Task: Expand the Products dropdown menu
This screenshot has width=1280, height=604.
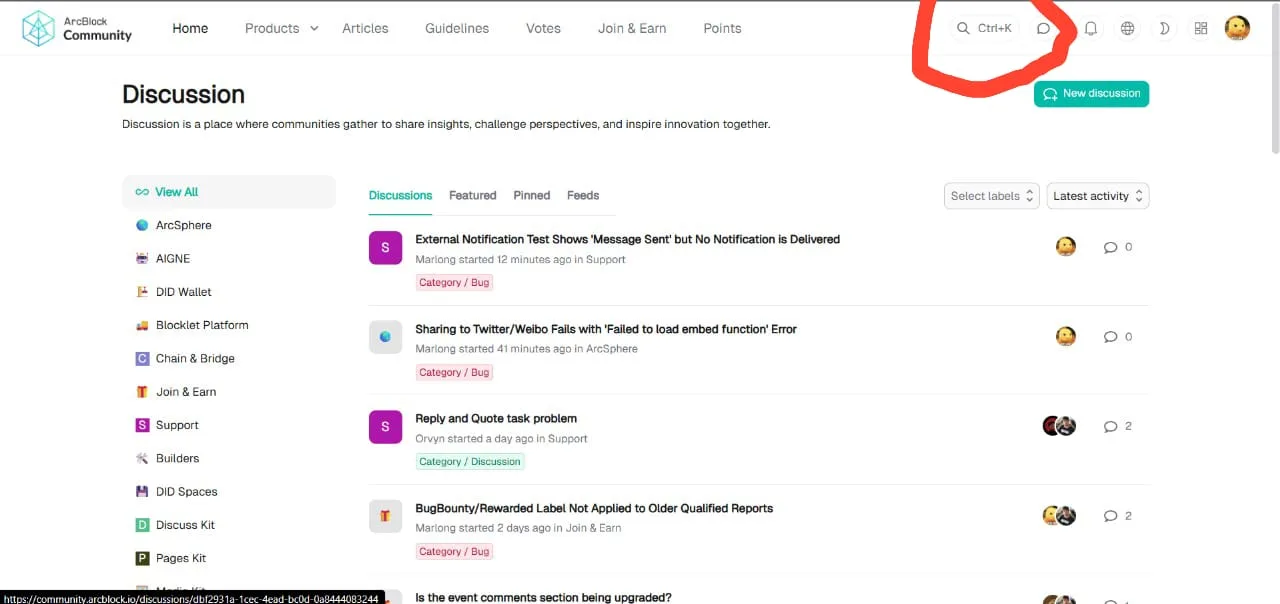Action: point(282,28)
